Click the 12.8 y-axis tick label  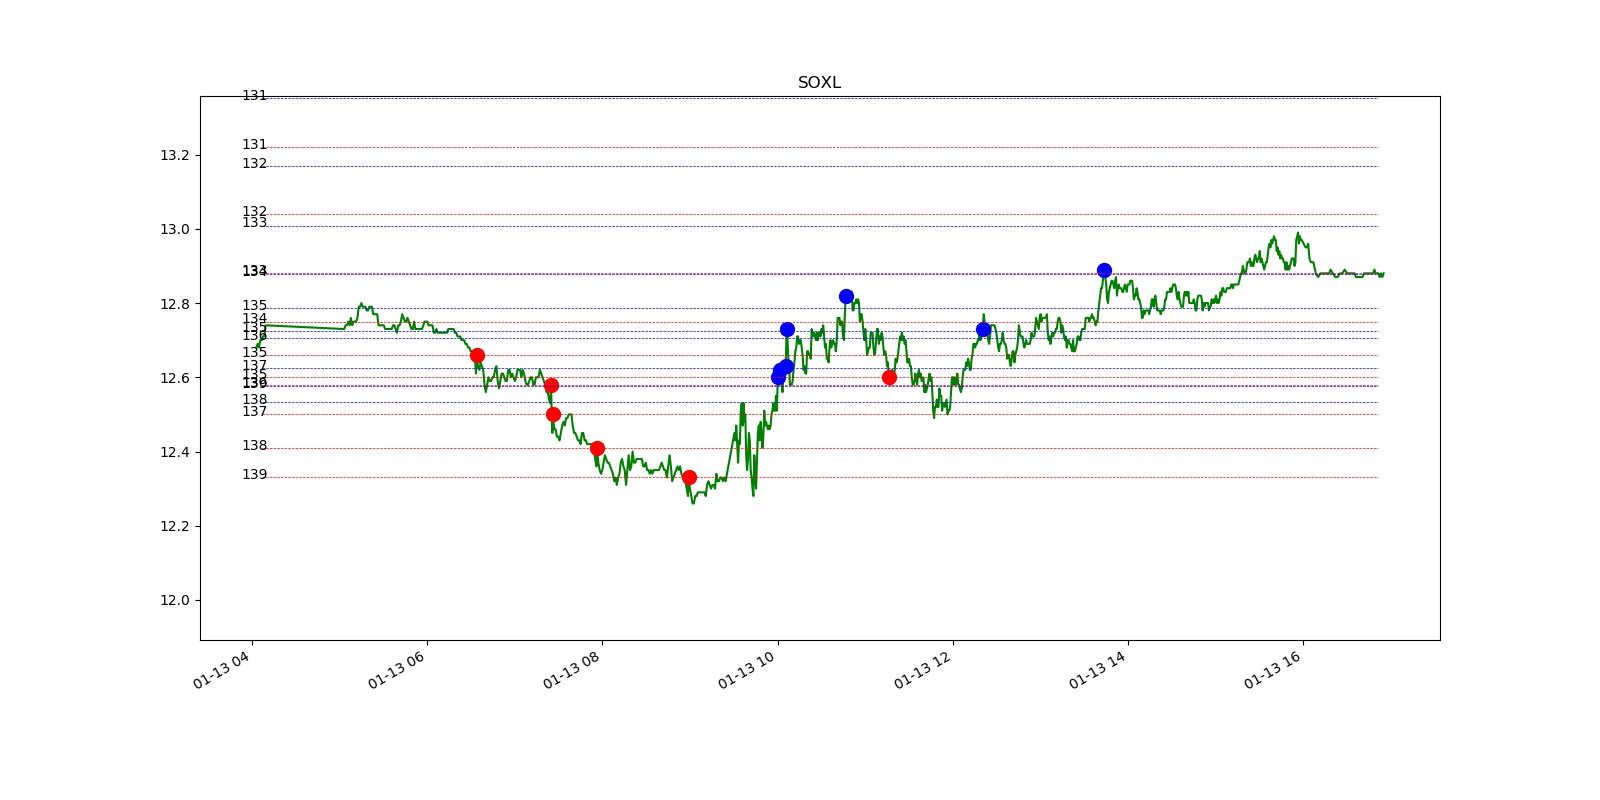pos(174,304)
